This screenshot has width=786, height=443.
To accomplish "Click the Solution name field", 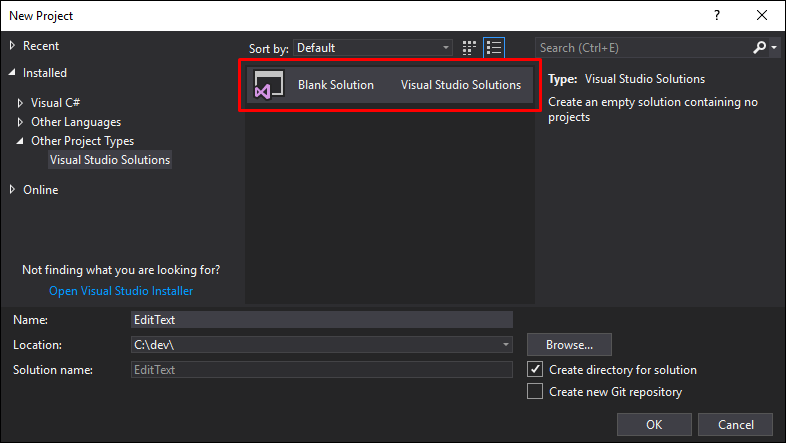I will coord(322,369).
